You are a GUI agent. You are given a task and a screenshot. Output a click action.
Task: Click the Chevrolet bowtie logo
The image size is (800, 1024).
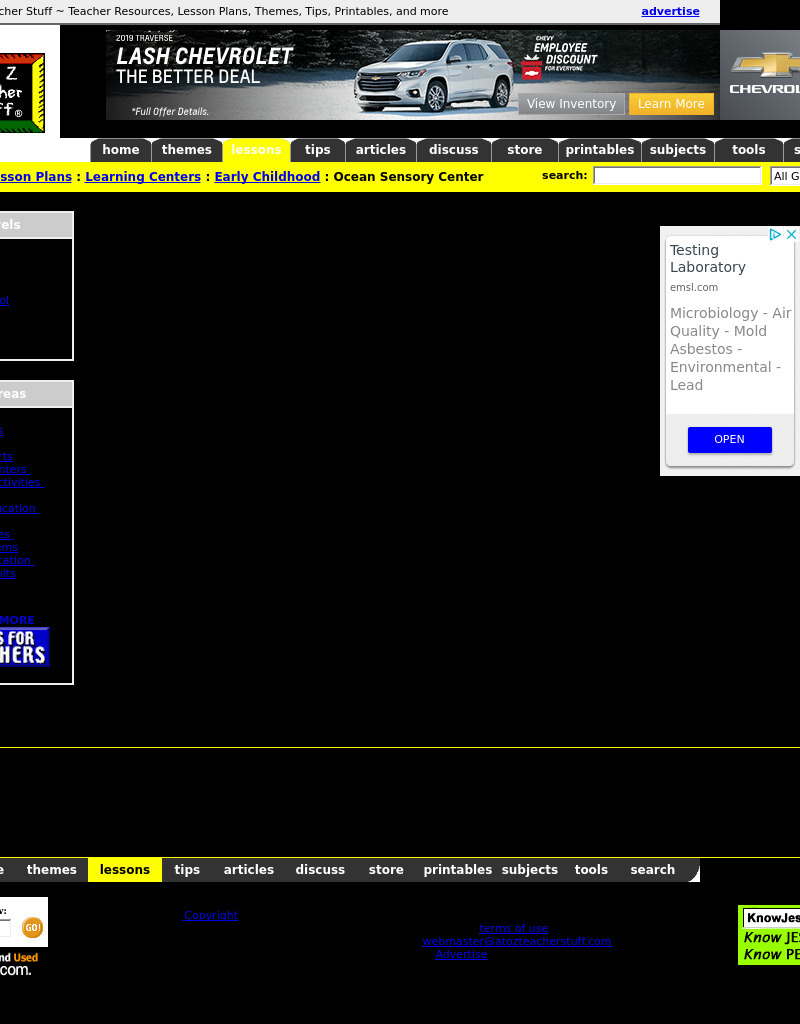(x=765, y=65)
